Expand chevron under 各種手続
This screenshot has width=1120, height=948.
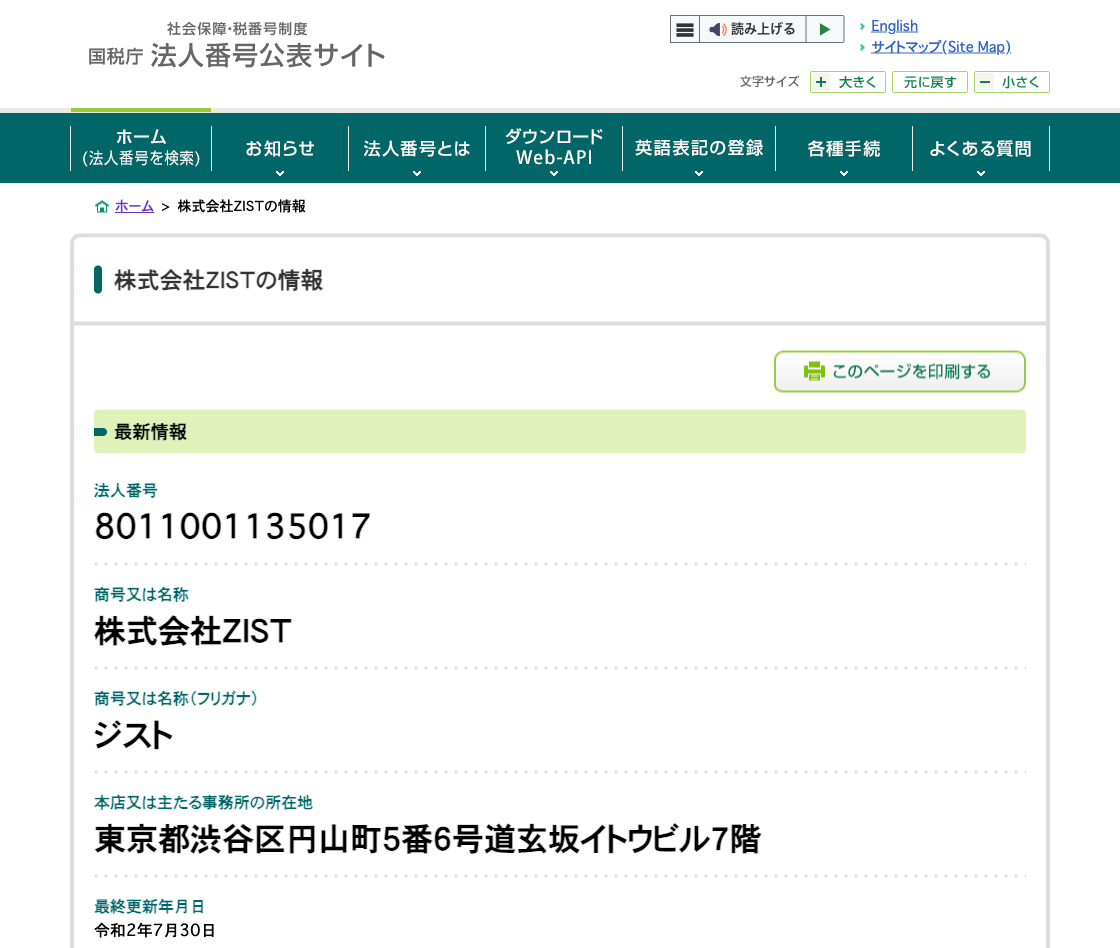(x=844, y=174)
